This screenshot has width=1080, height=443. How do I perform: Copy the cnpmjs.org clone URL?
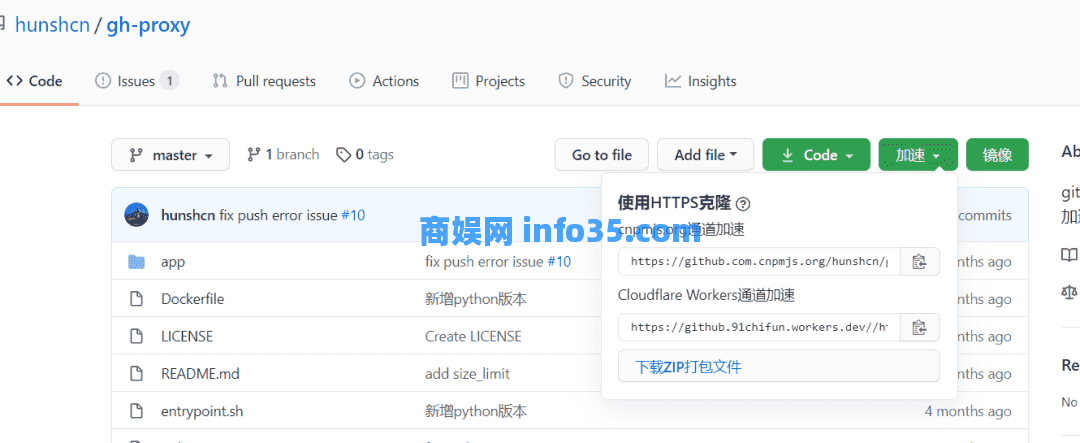[919, 261]
